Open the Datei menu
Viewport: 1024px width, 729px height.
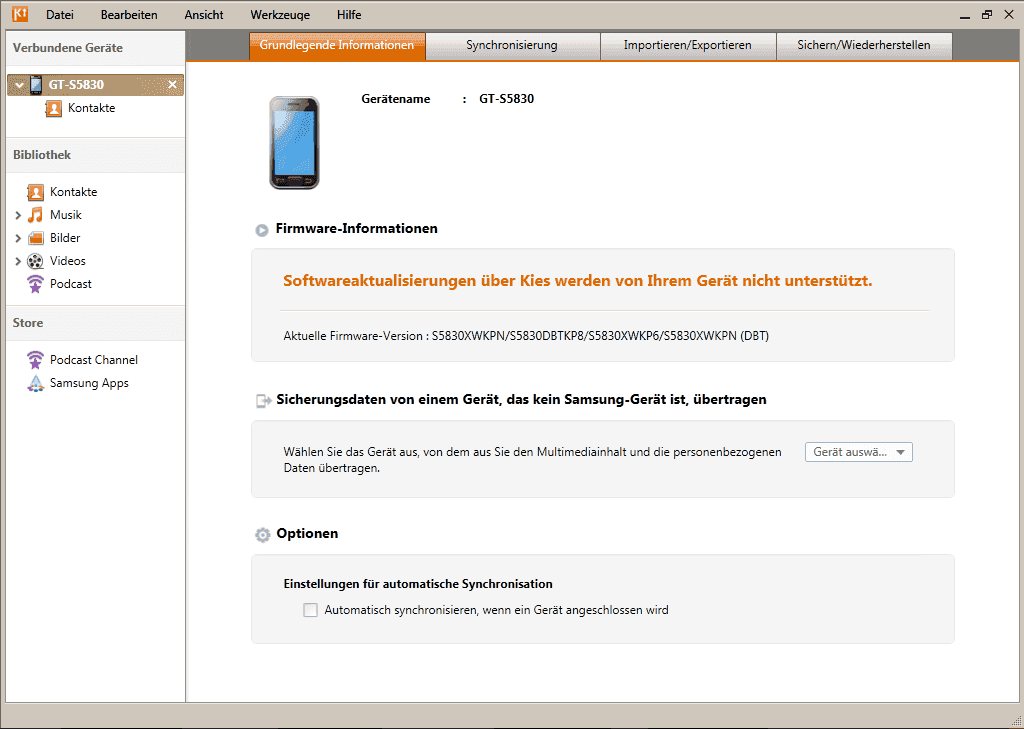click(x=60, y=14)
